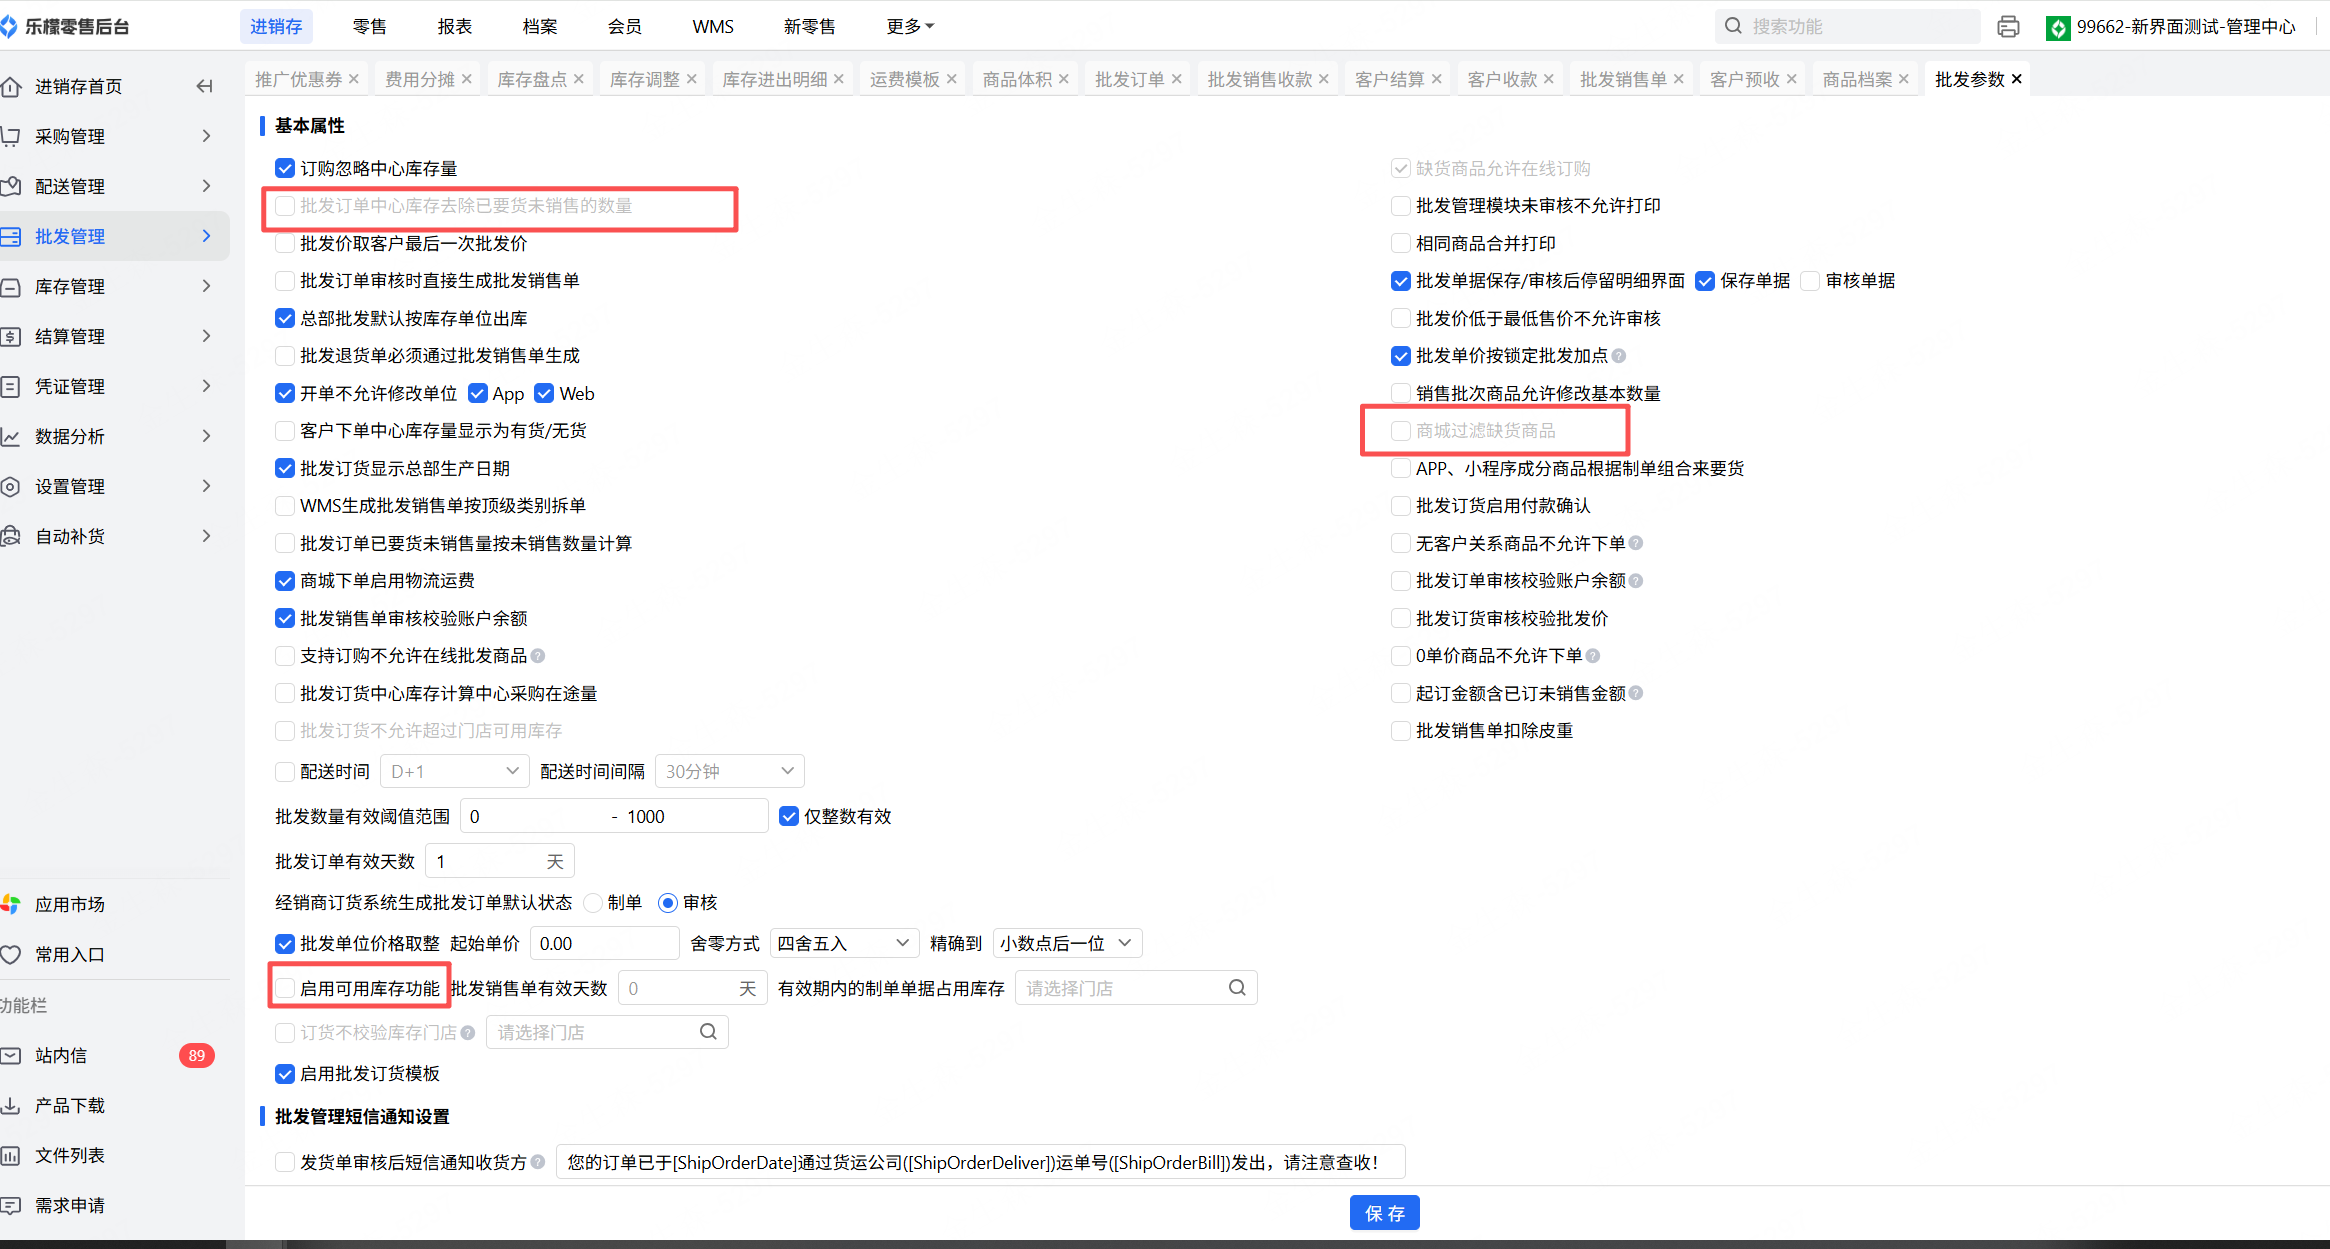Open 站内信 messages in sidebar

[x=60, y=1055]
